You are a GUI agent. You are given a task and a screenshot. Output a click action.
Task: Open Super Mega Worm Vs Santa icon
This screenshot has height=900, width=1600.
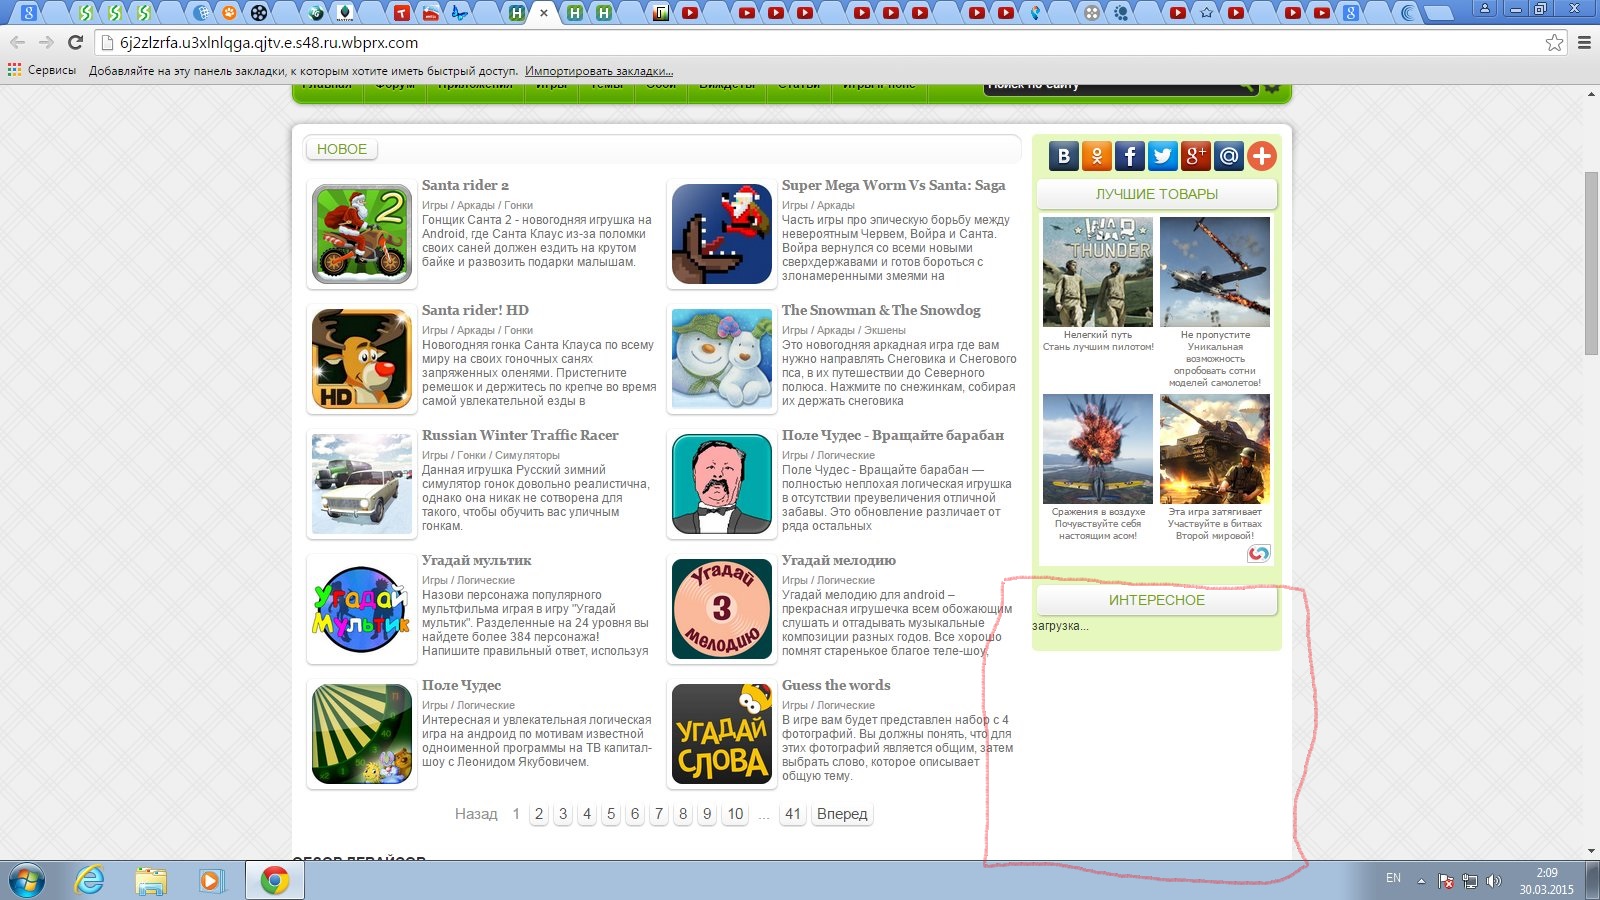722,234
